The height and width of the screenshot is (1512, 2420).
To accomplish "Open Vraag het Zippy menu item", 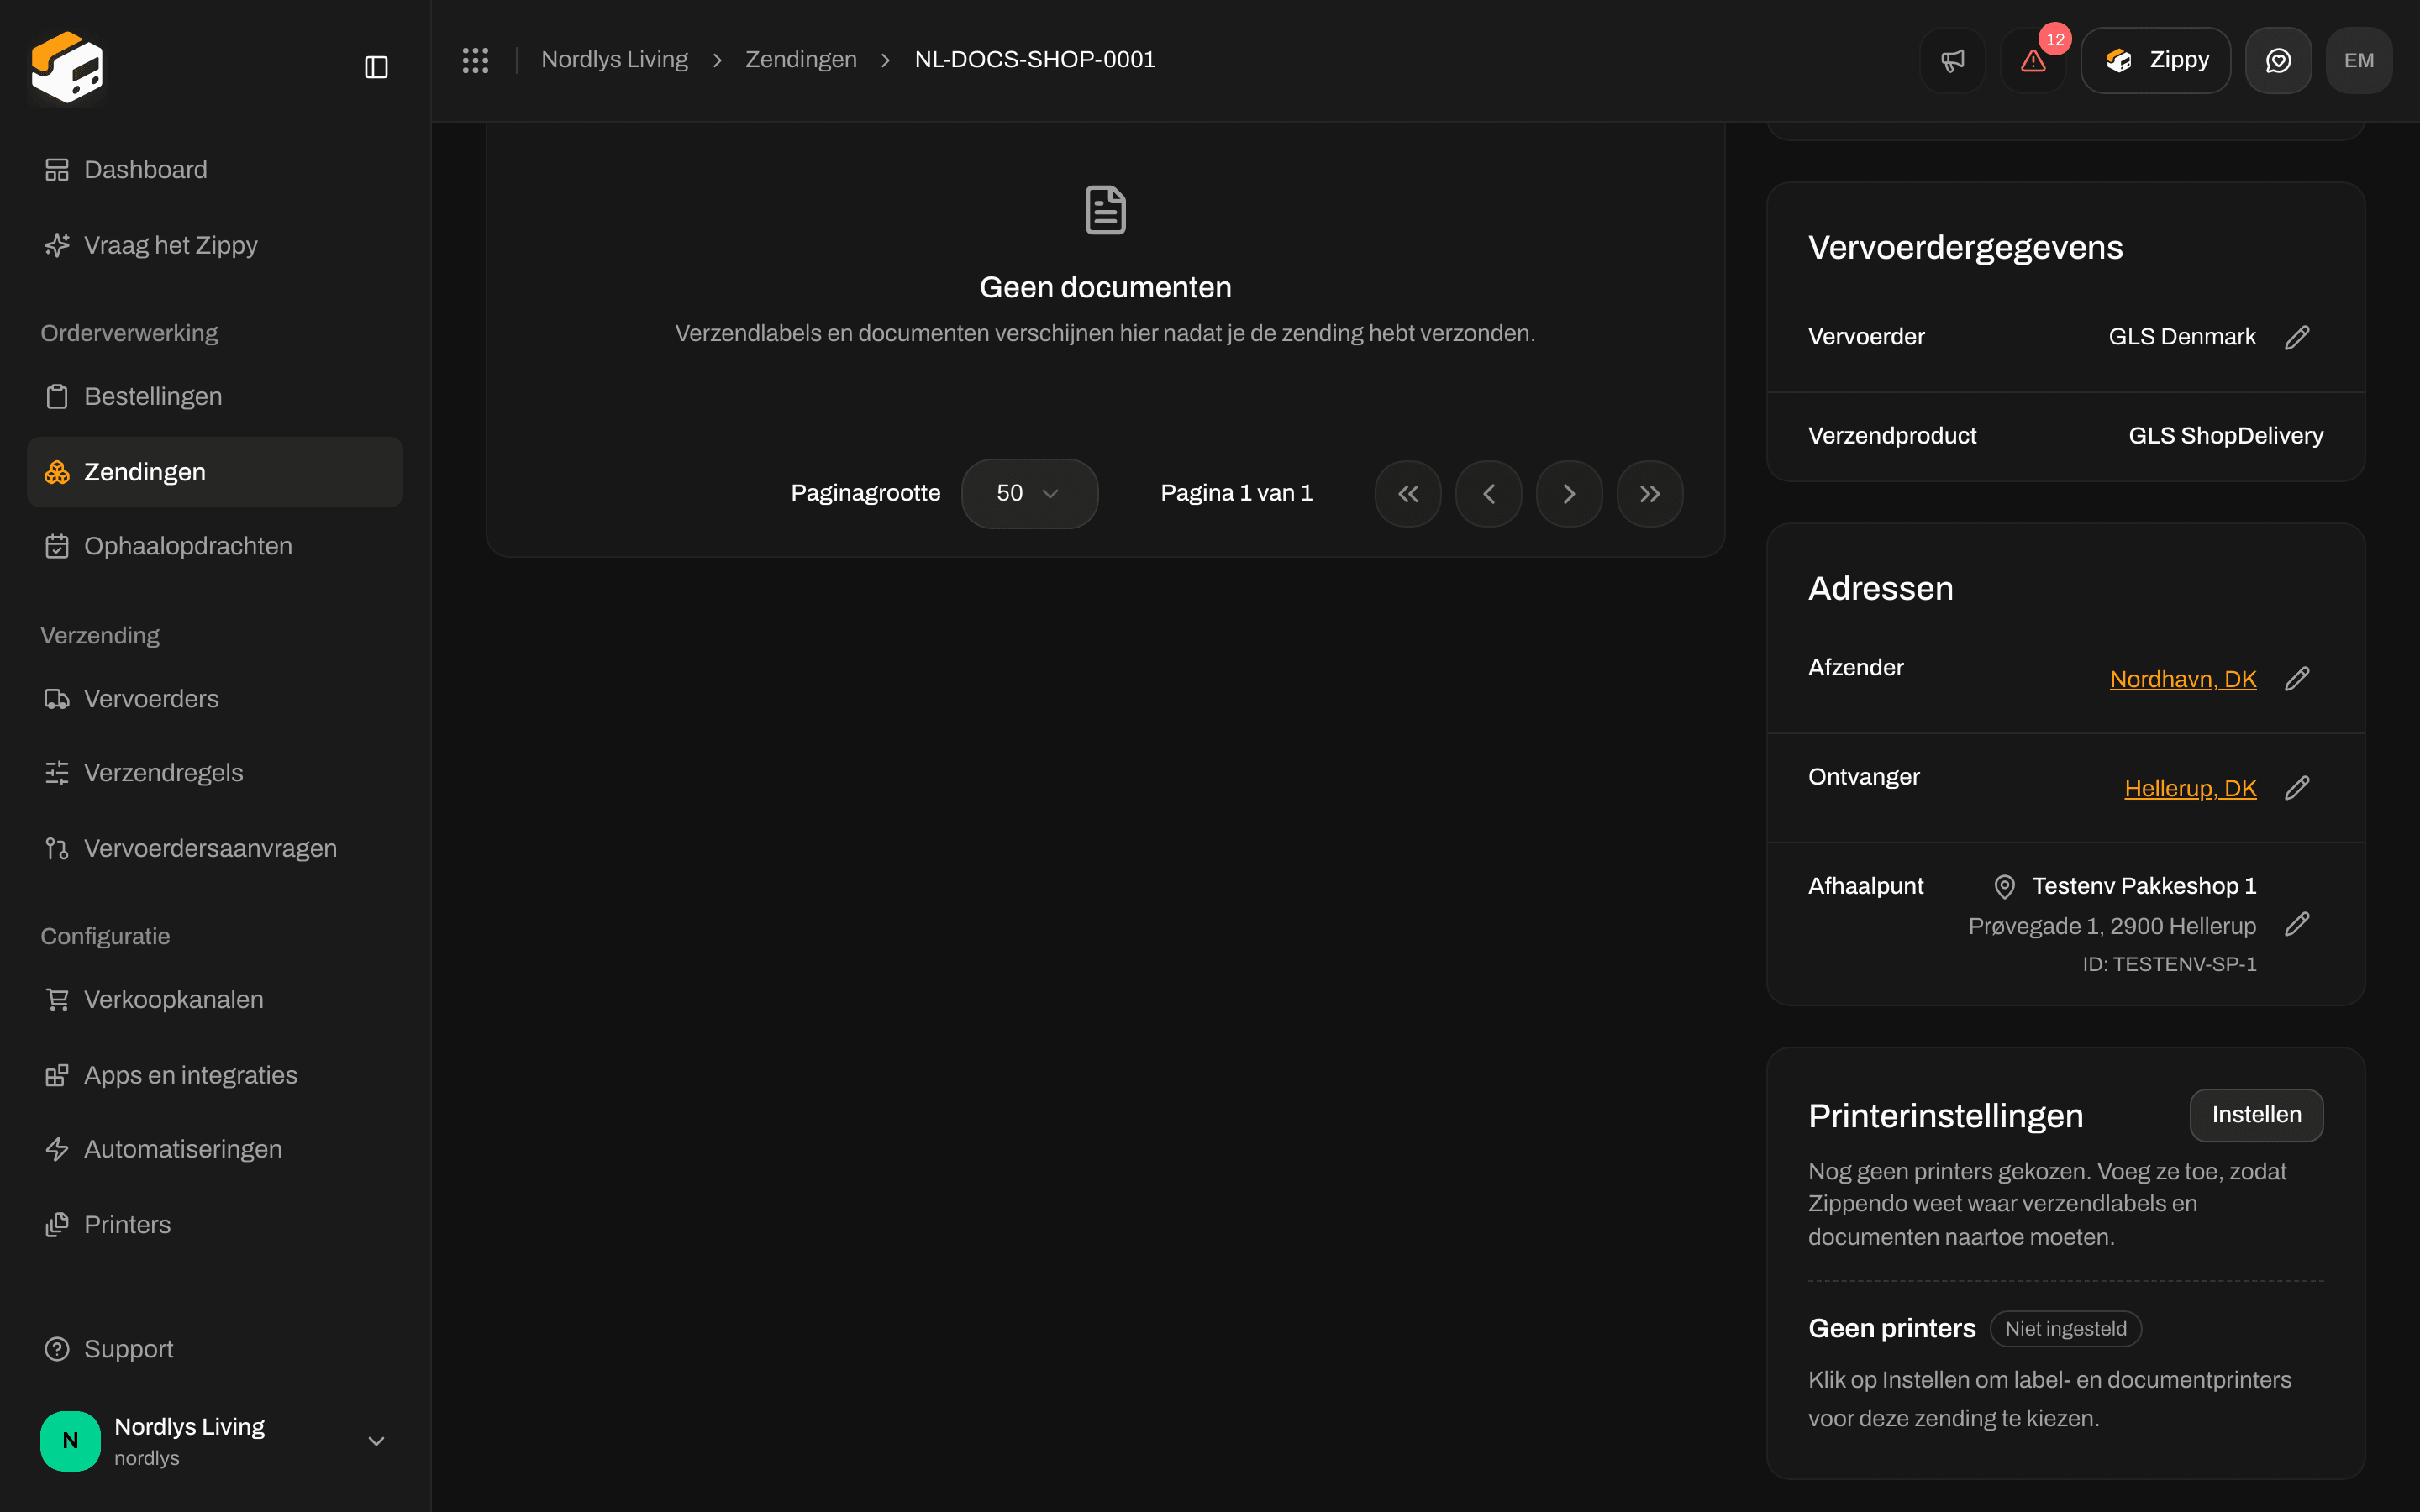I will click(x=215, y=245).
